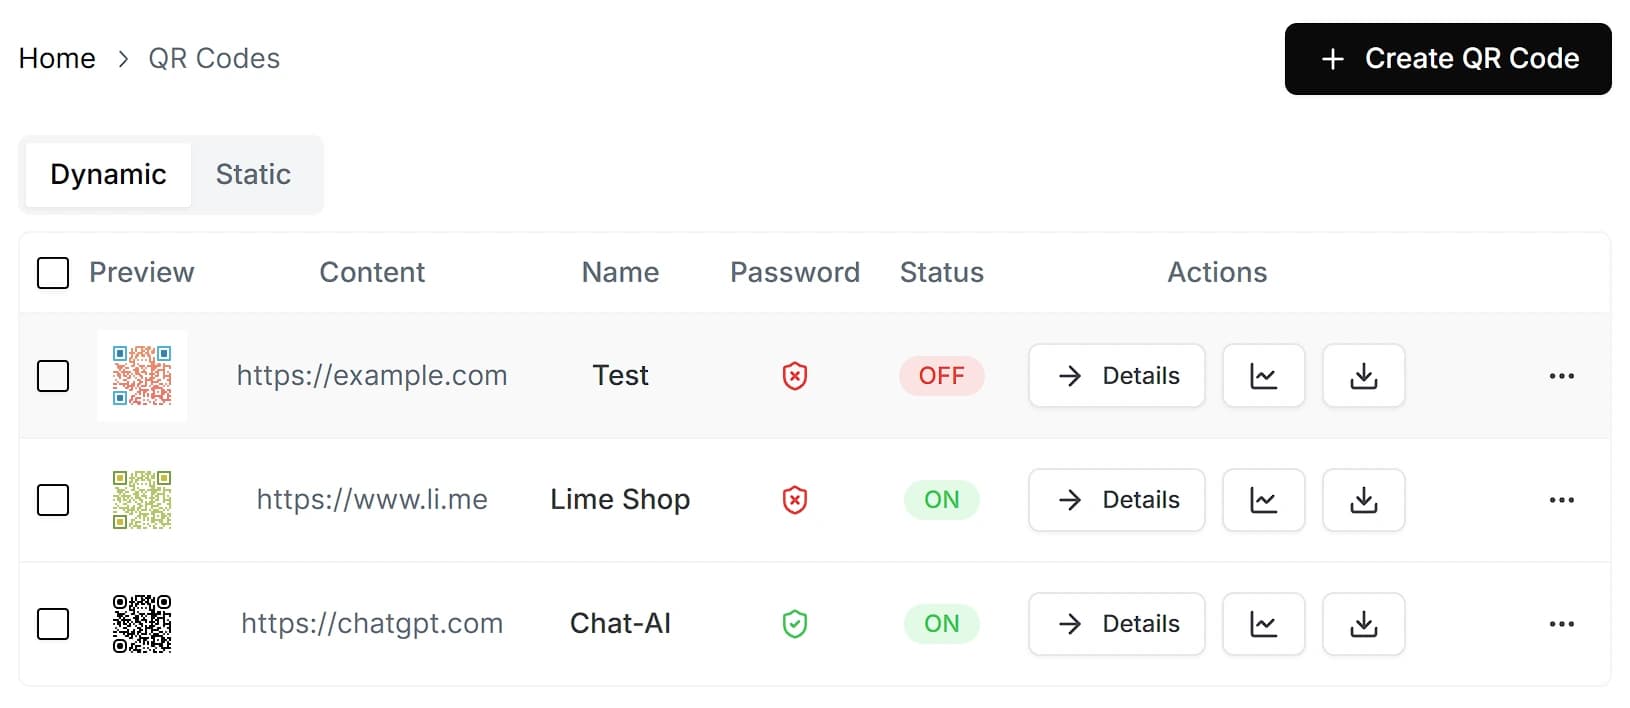Select the checkbox on the Test row
Viewport: 1630px width, 708px height.
53,376
